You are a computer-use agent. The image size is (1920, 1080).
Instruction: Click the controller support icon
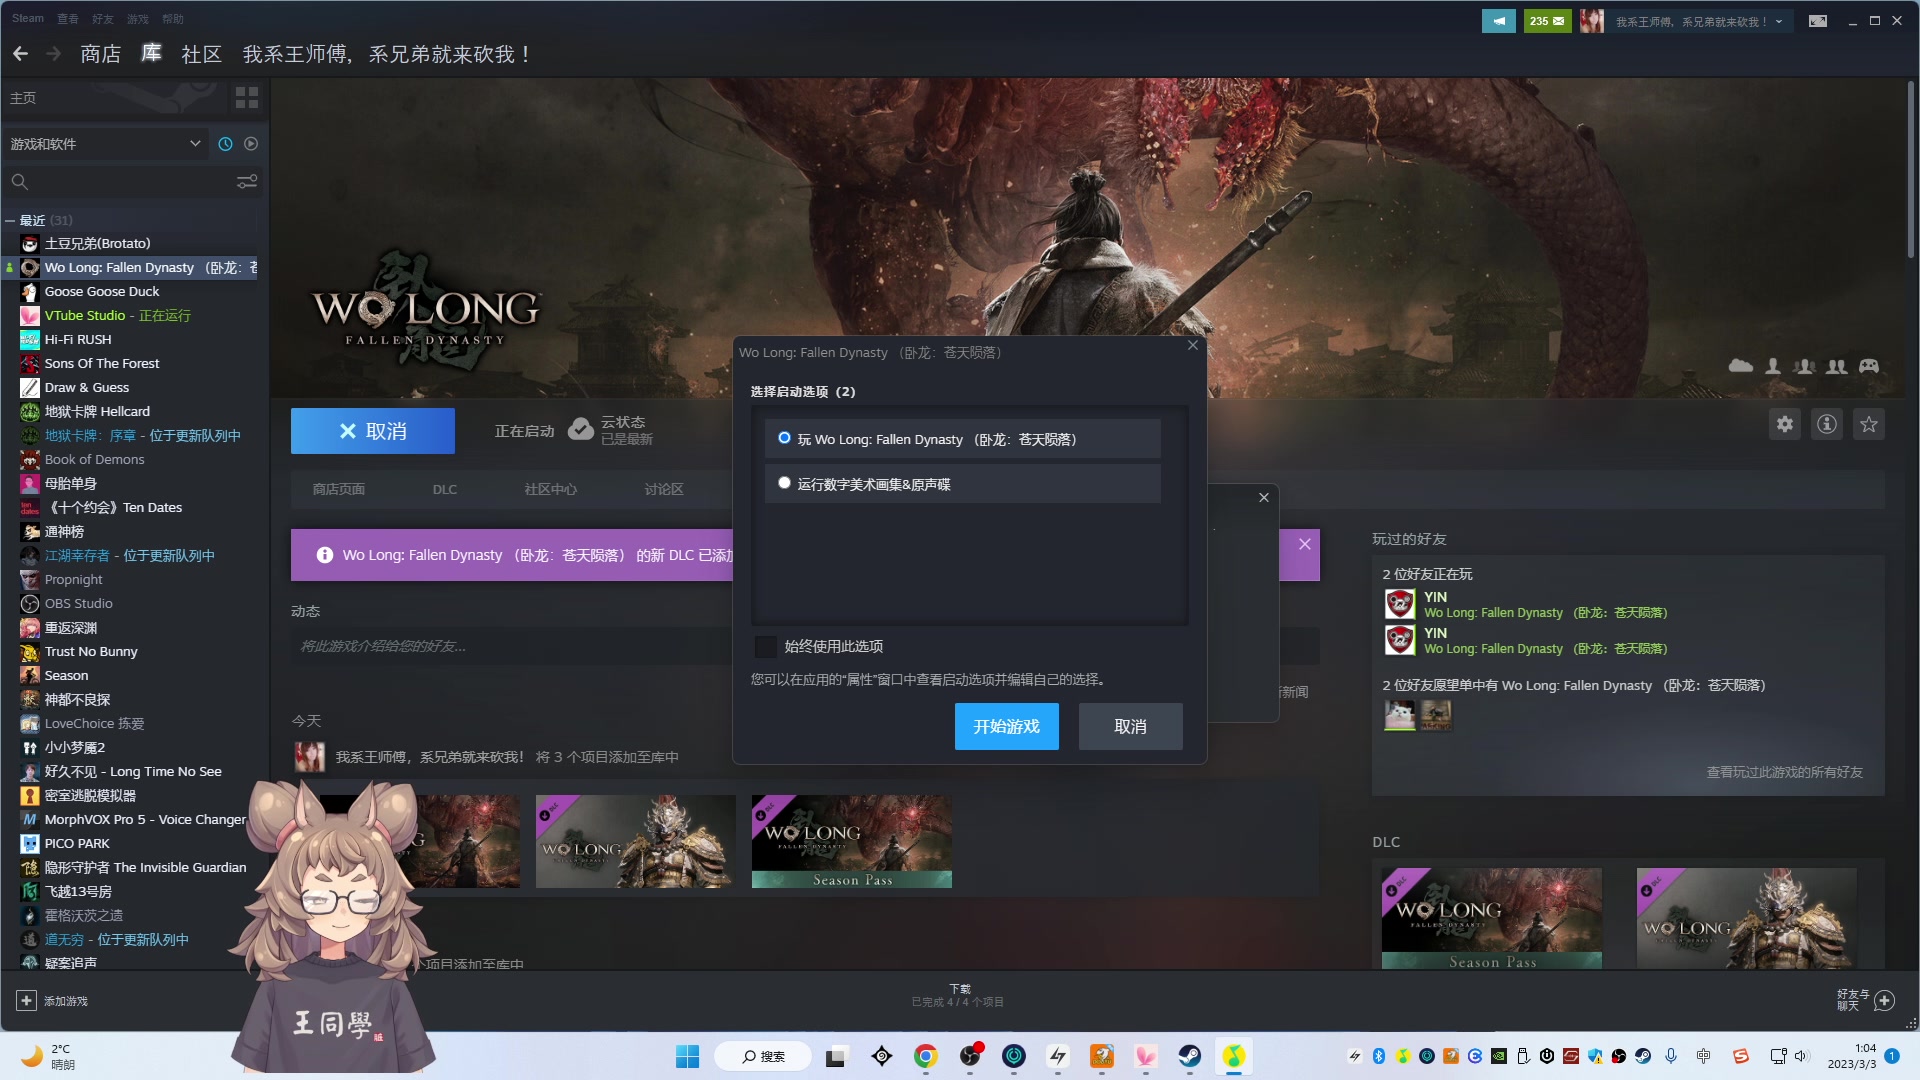[x=1869, y=366]
